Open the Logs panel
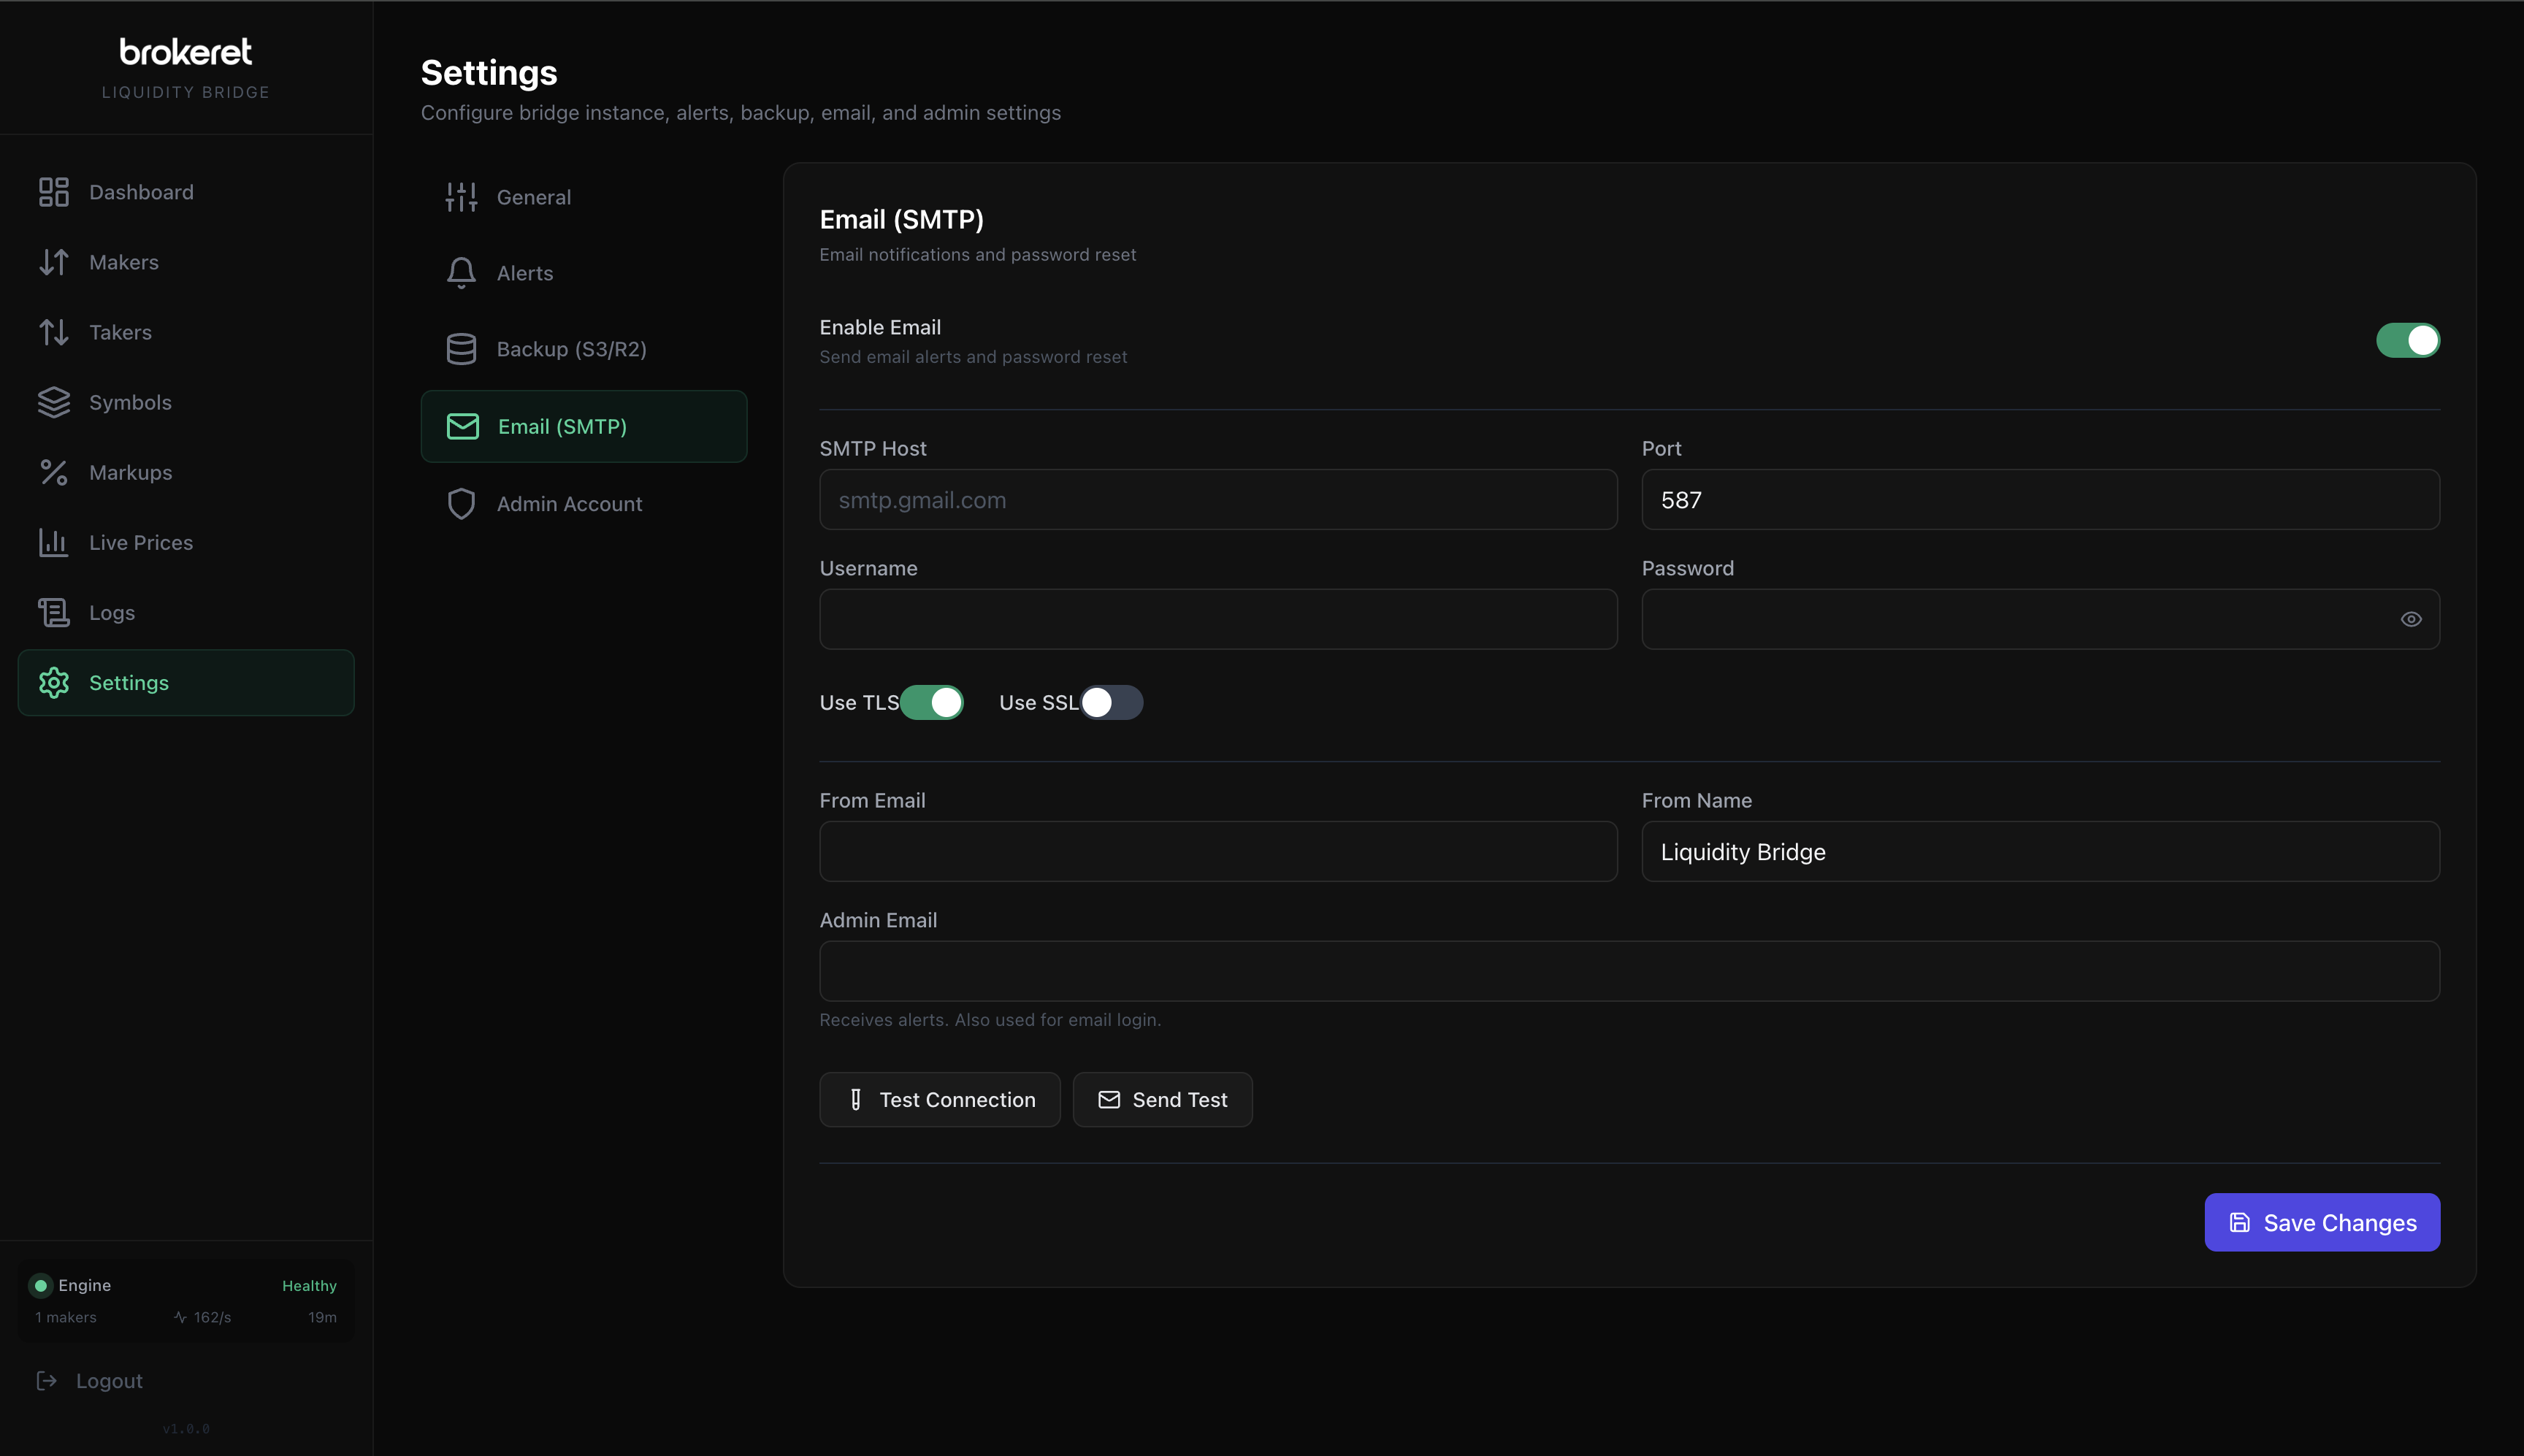This screenshot has width=2524, height=1456. pos(111,612)
